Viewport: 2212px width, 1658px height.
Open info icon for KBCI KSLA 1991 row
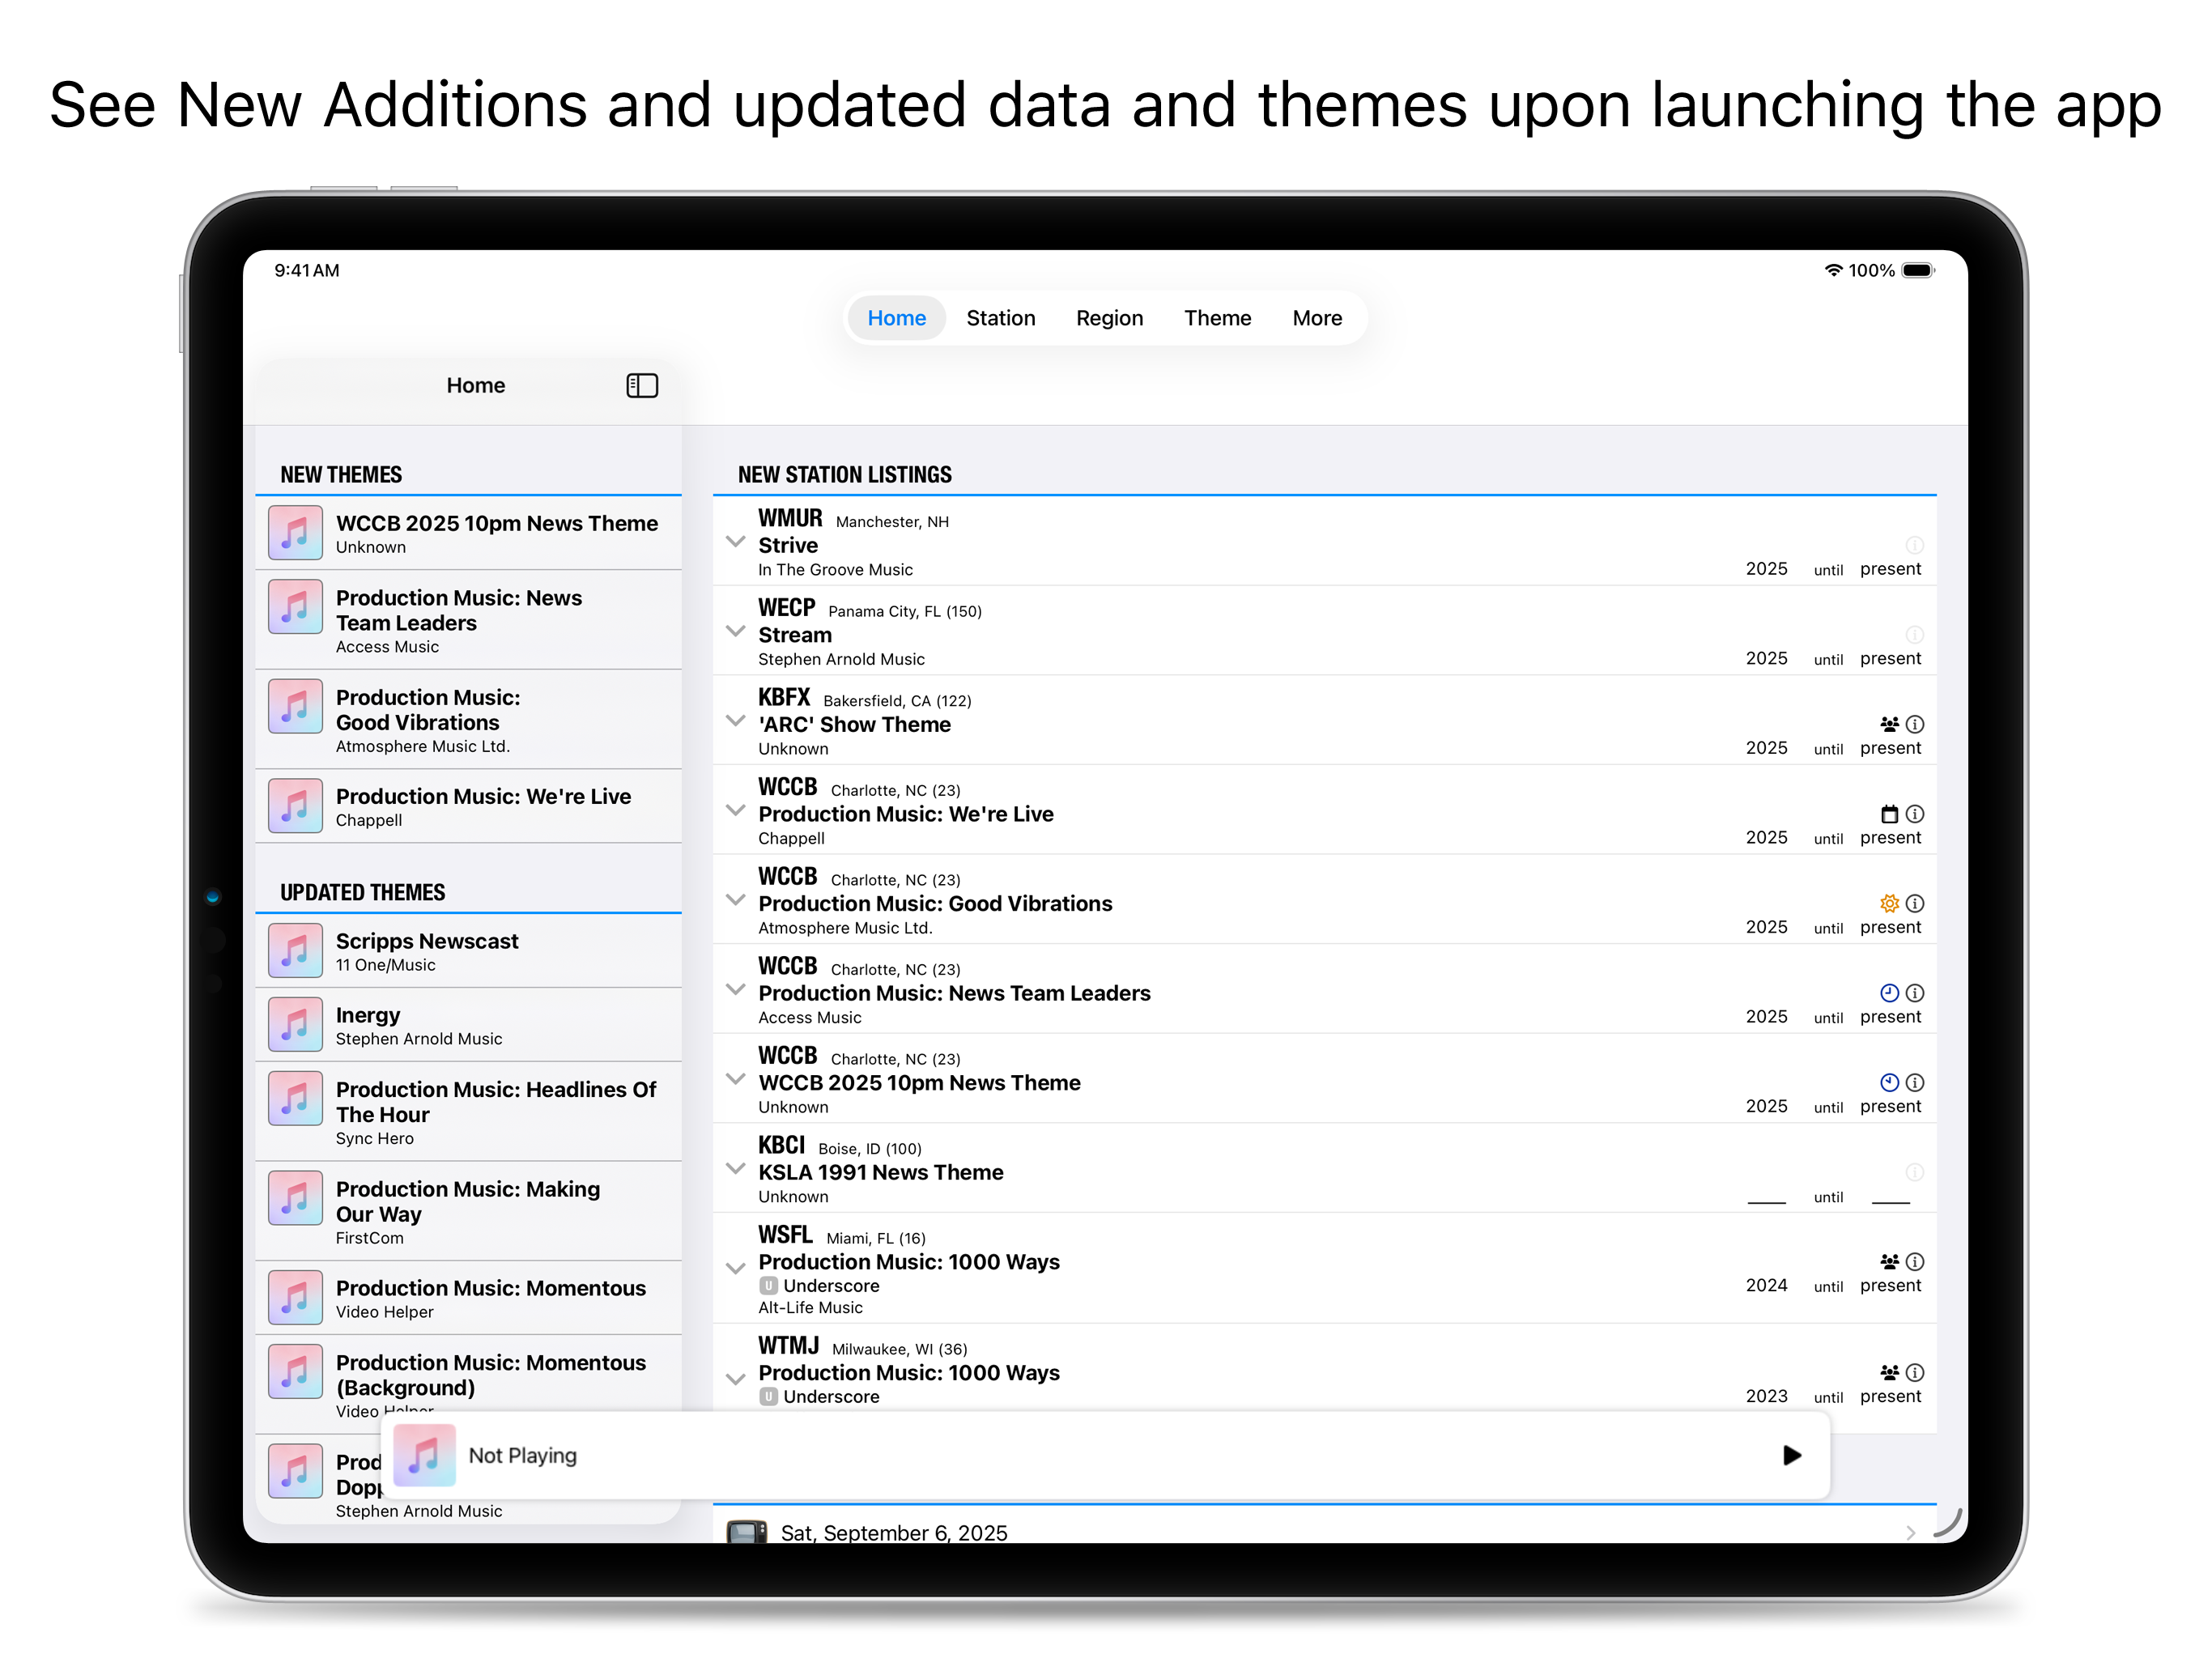(1914, 1172)
